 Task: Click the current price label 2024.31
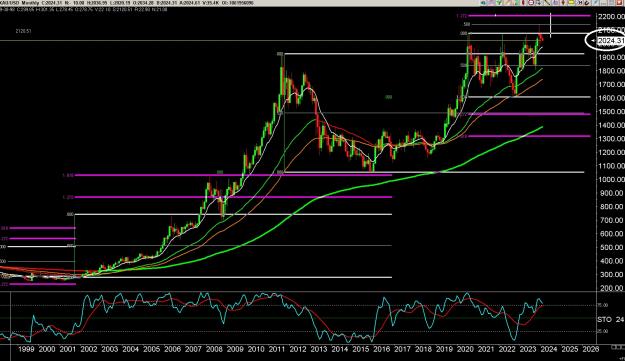point(611,41)
